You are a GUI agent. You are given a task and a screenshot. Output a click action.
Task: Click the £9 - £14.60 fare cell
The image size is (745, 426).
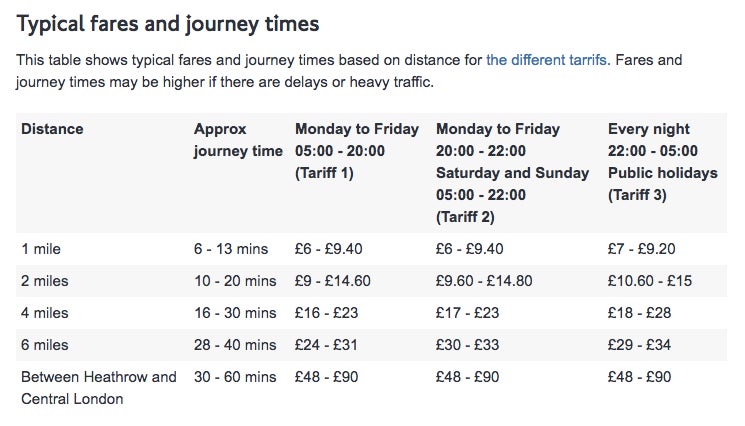pos(333,281)
